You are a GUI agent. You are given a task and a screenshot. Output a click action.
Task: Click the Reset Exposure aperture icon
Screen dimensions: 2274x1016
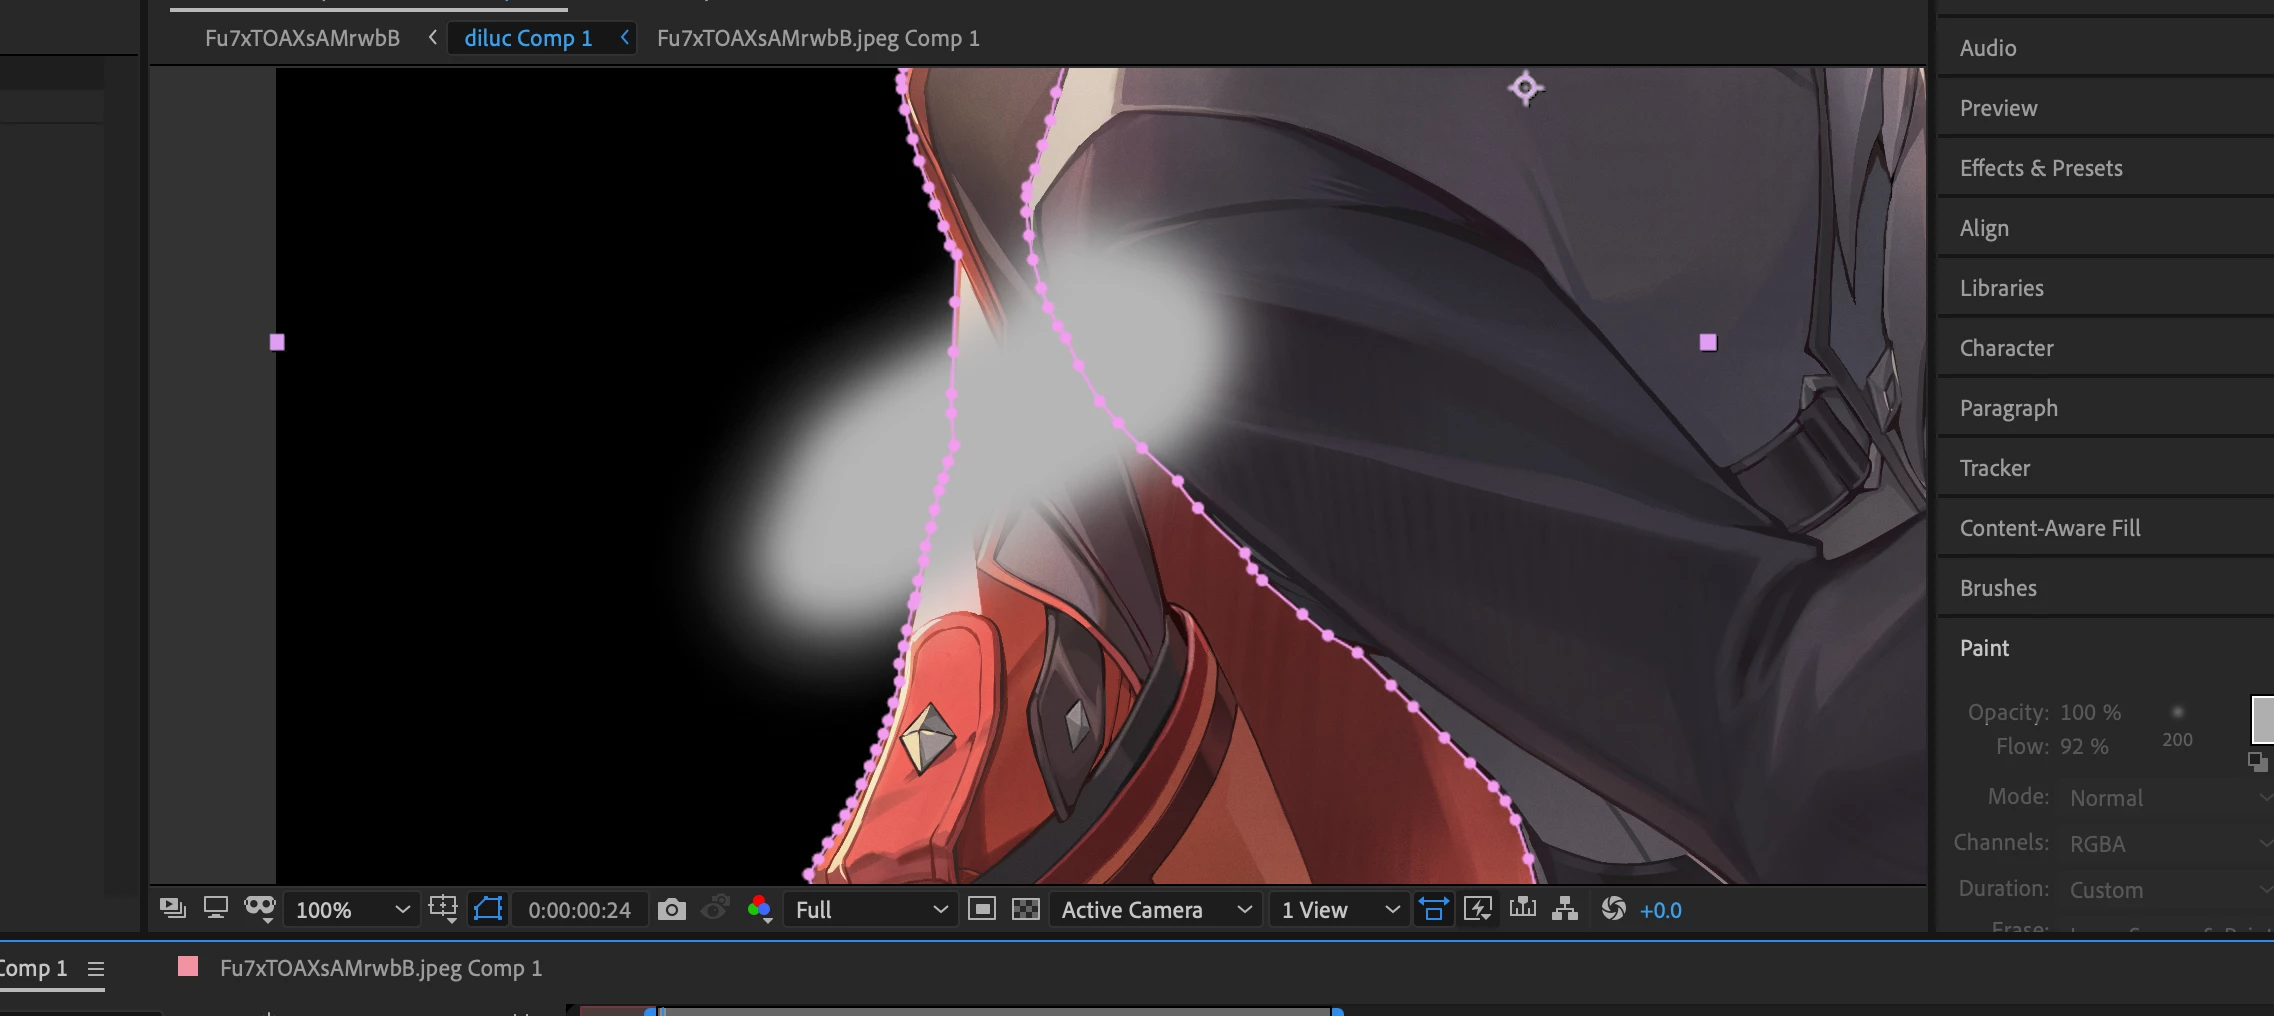[x=1613, y=908]
